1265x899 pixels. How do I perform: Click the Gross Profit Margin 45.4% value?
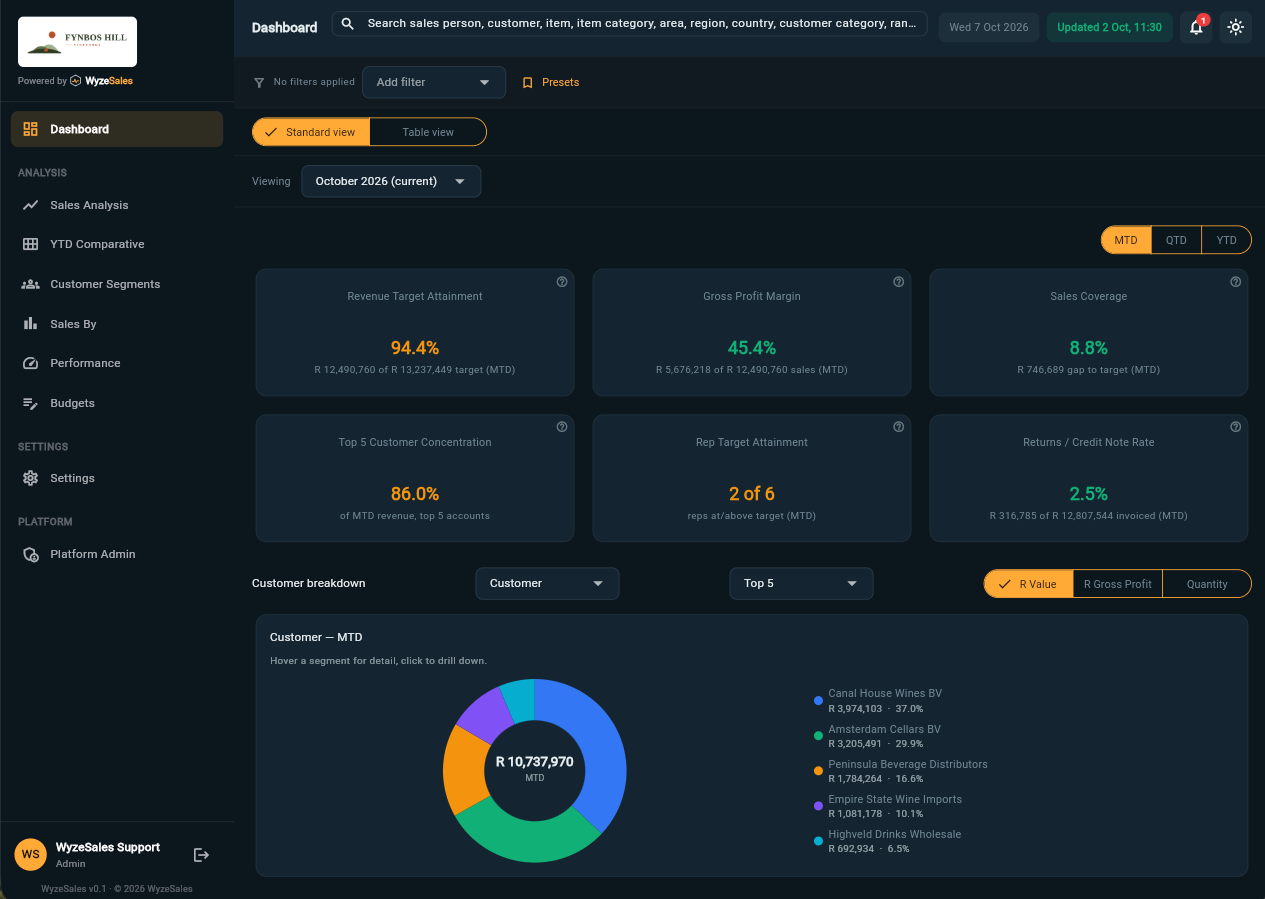click(x=752, y=348)
